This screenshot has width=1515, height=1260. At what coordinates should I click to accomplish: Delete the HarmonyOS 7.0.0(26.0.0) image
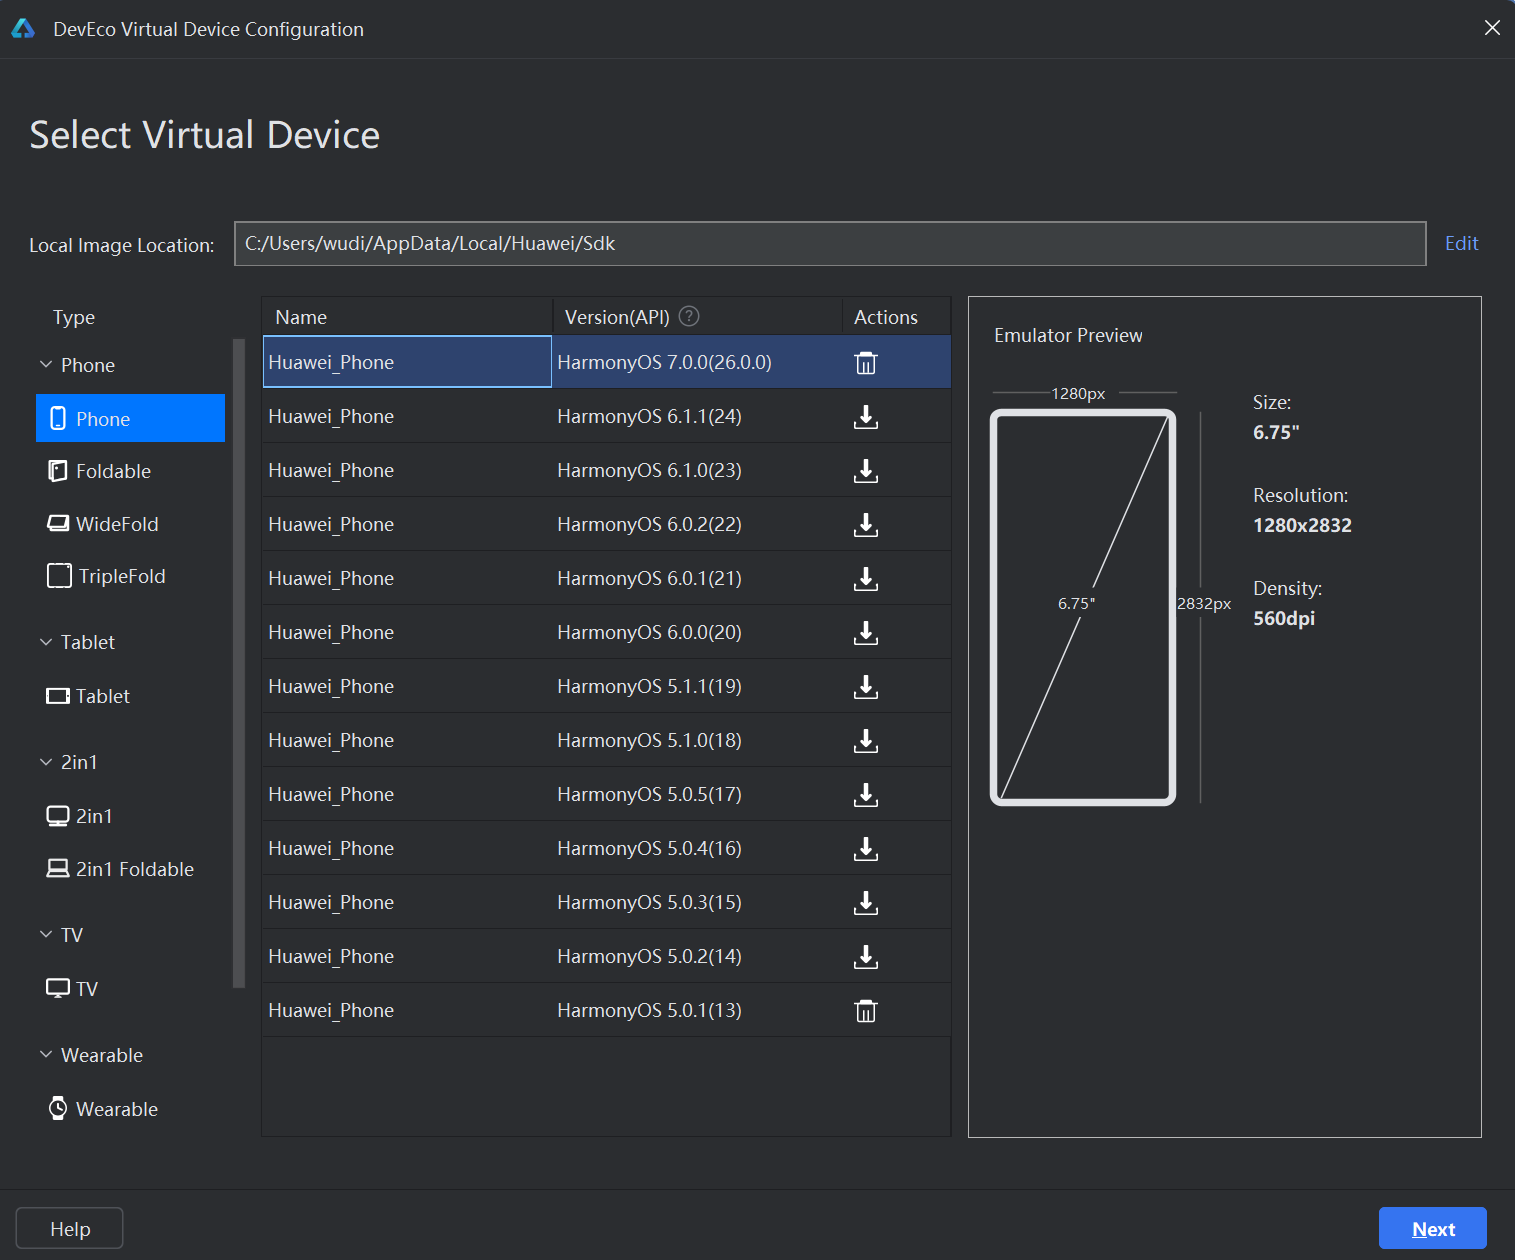tap(866, 363)
